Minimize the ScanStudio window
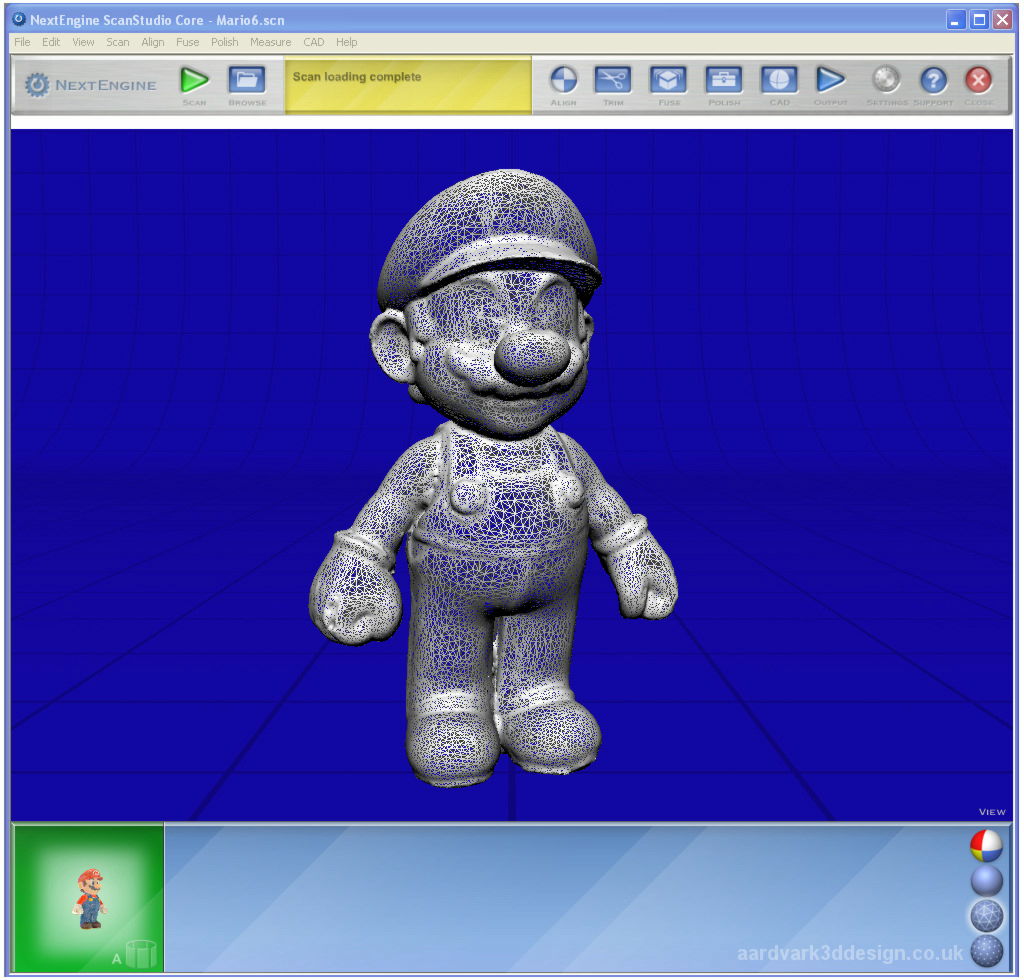This screenshot has width=1024, height=980. pyautogui.click(x=955, y=20)
